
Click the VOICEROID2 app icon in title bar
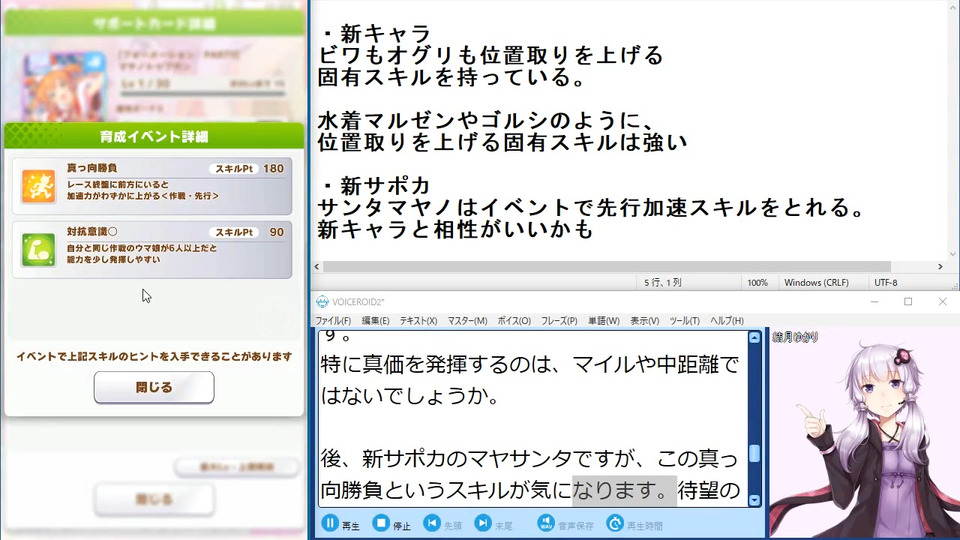click(322, 302)
